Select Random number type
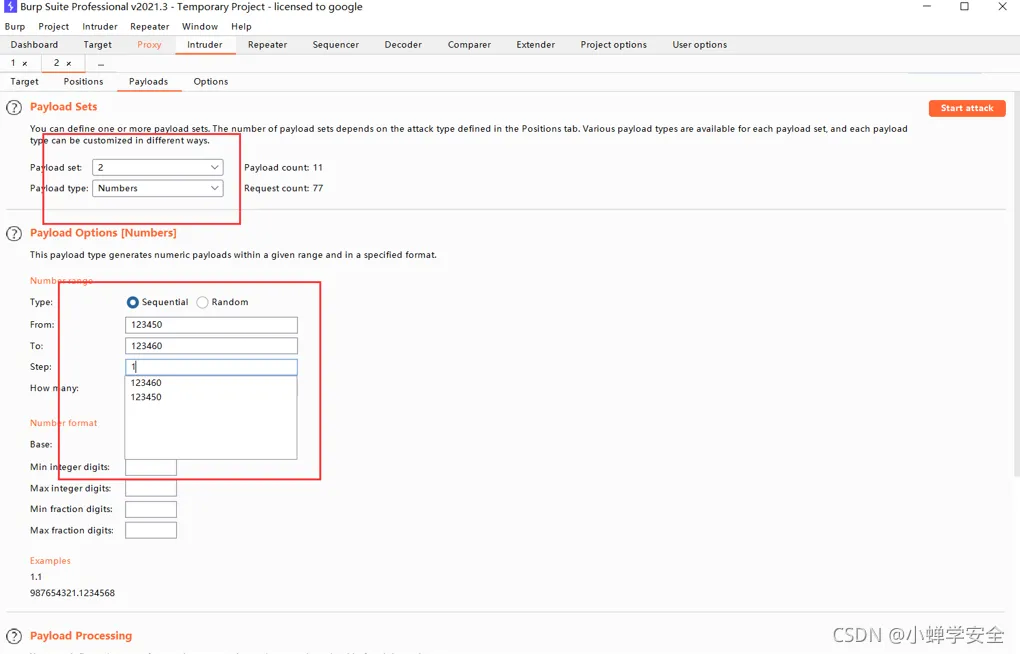The width and height of the screenshot is (1020, 654). pyautogui.click(x=202, y=302)
